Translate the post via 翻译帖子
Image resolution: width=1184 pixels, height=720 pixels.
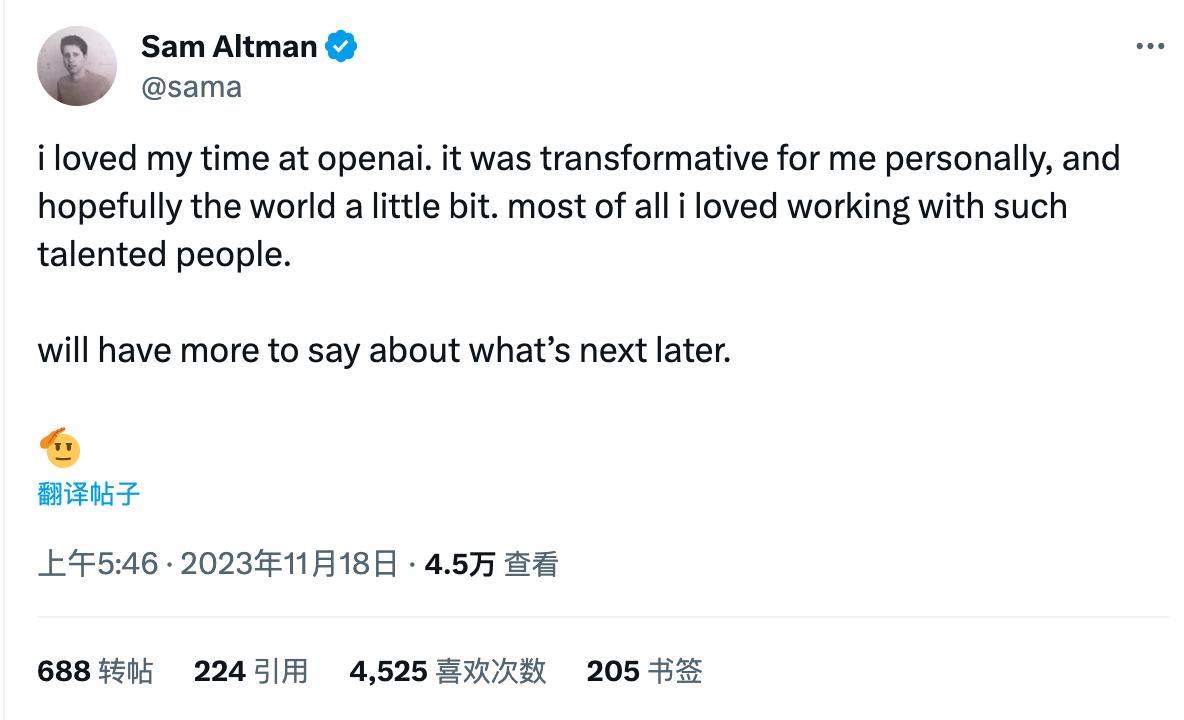pyautogui.click(x=89, y=493)
